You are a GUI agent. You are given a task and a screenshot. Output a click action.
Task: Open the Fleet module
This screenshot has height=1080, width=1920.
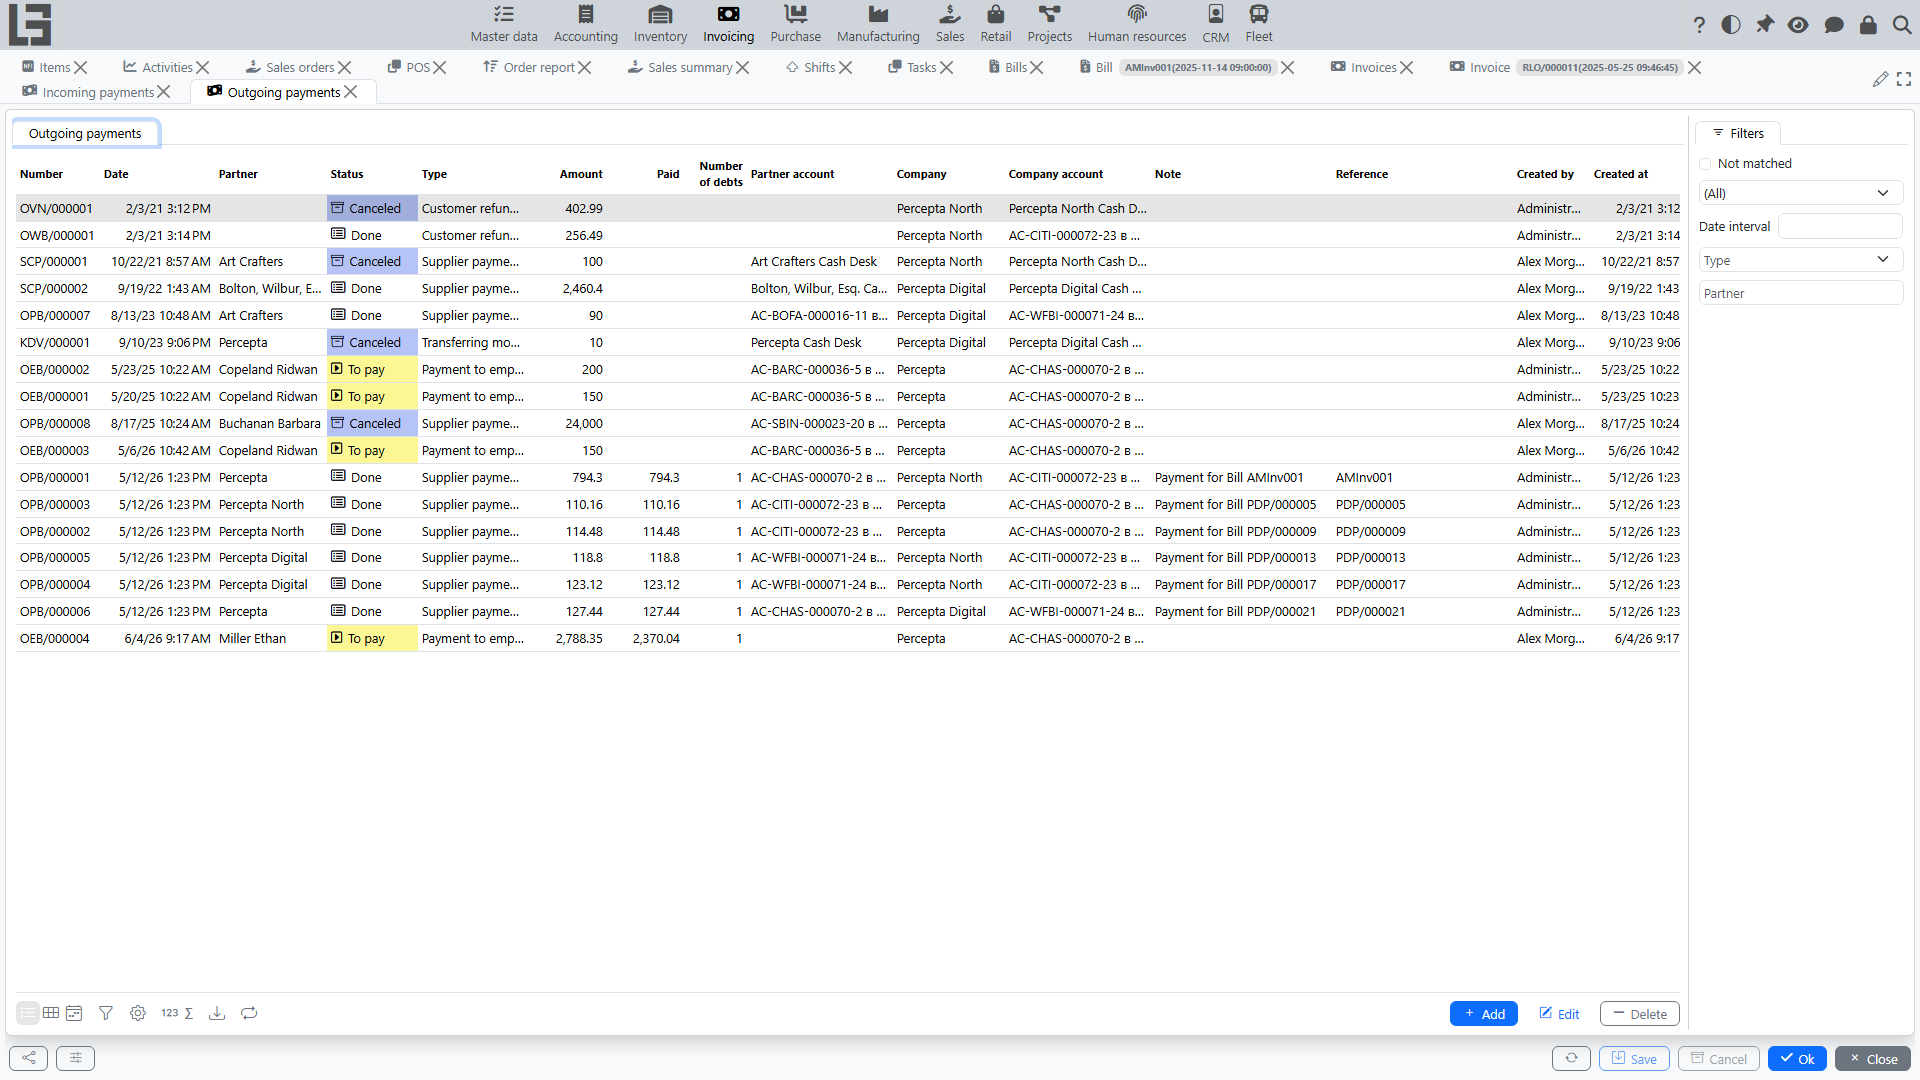coord(1259,24)
